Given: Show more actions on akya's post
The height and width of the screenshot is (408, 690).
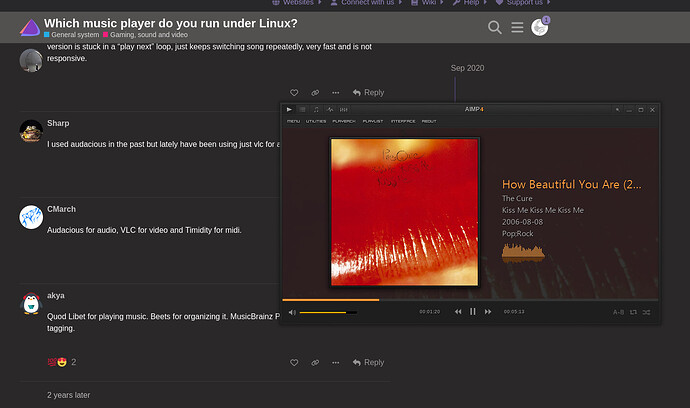Looking at the screenshot, I should [336, 363].
